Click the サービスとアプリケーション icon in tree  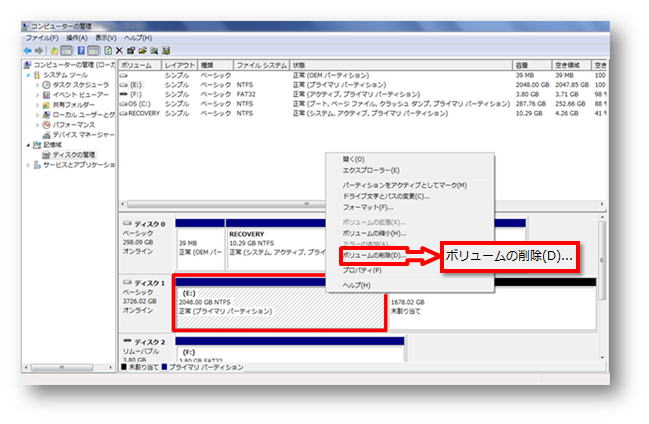(x=37, y=165)
